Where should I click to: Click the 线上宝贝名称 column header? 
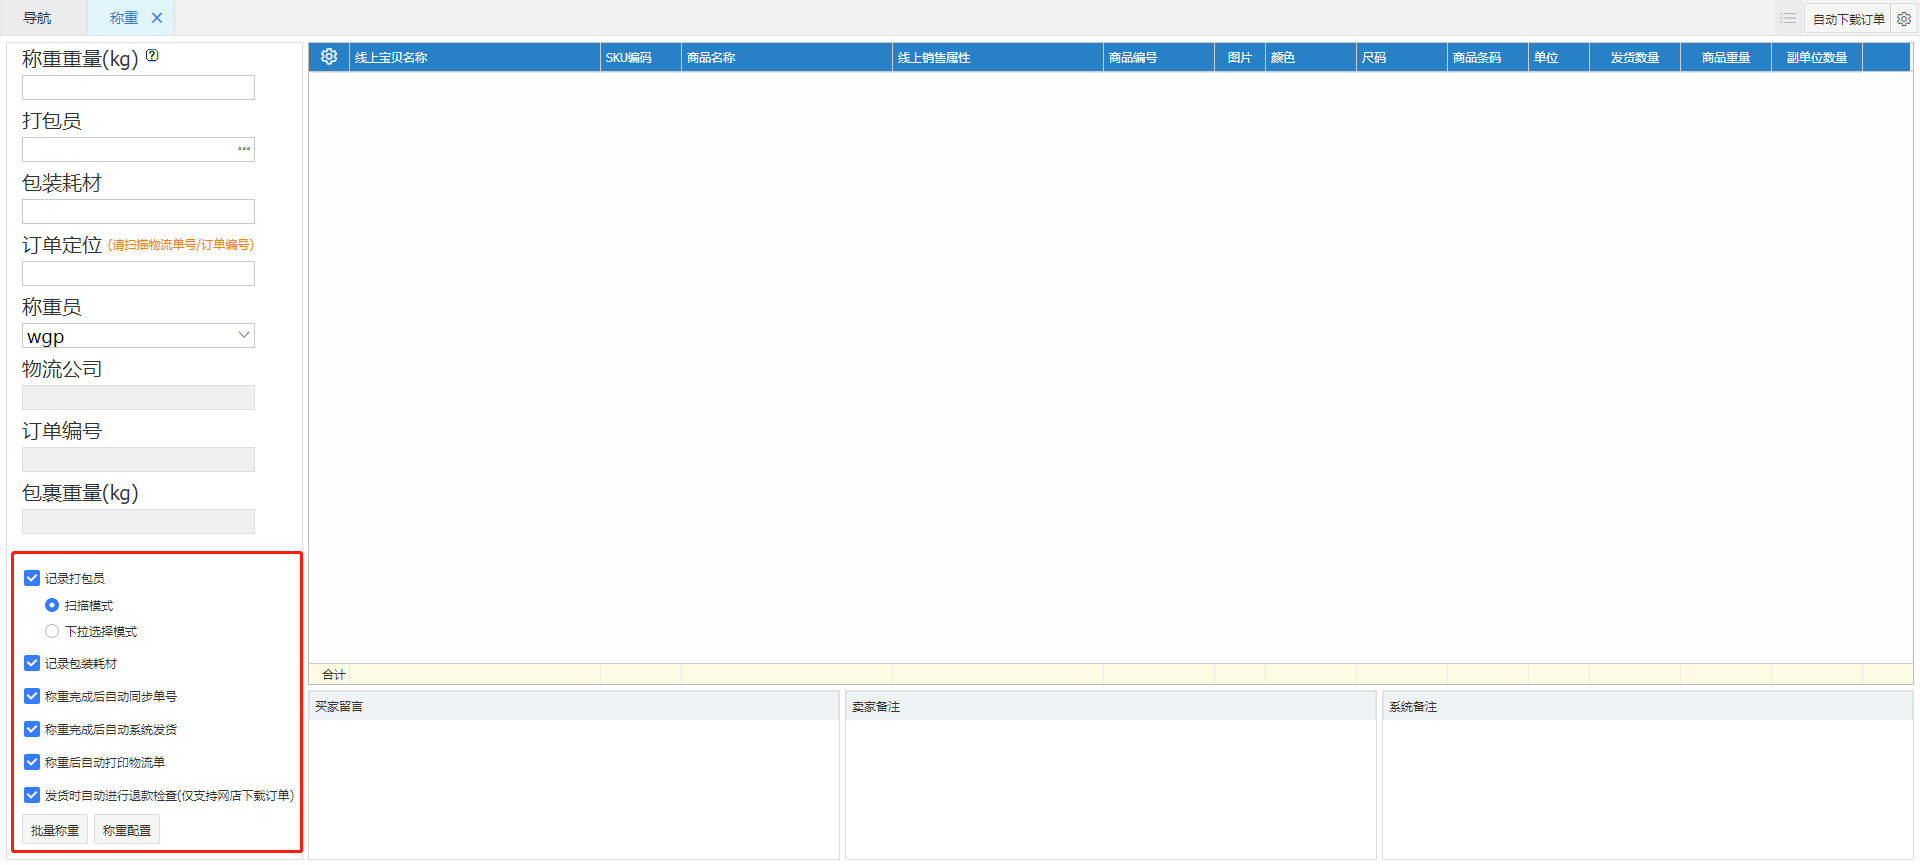tap(474, 57)
